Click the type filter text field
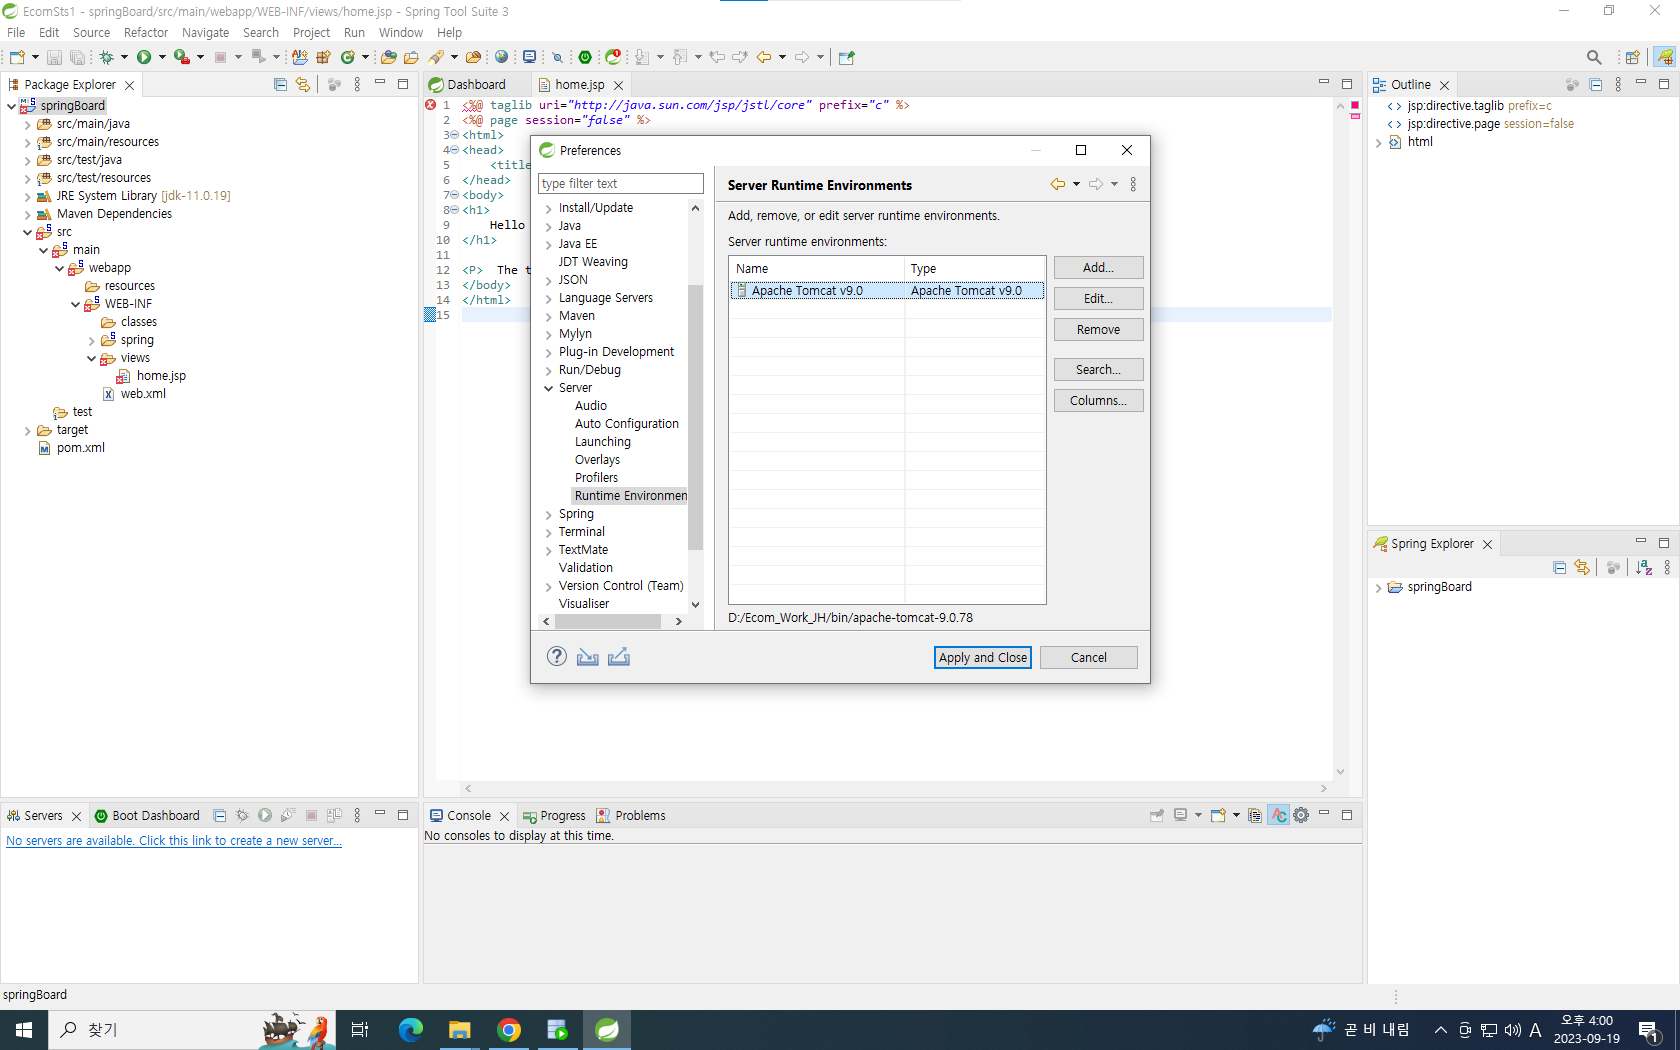Viewport: 1680px width, 1050px height. [x=621, y=184]
